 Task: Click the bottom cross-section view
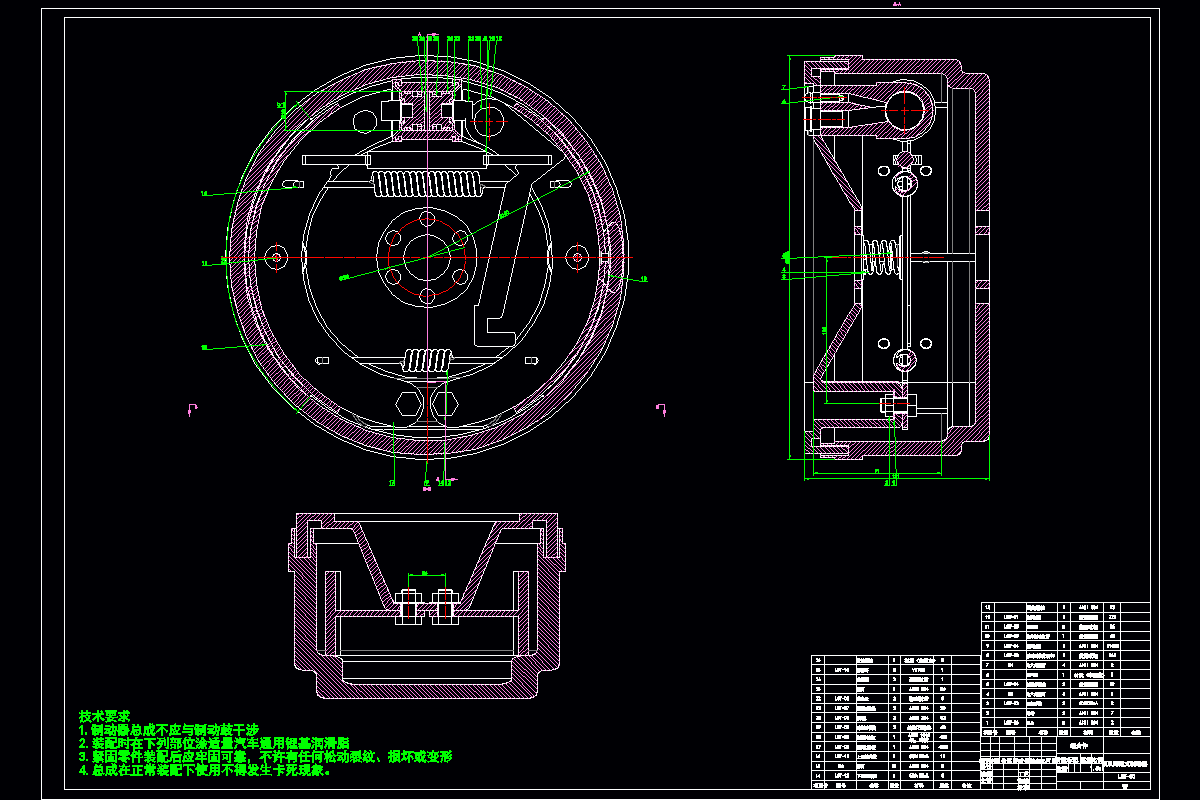[x=428, y=606]
